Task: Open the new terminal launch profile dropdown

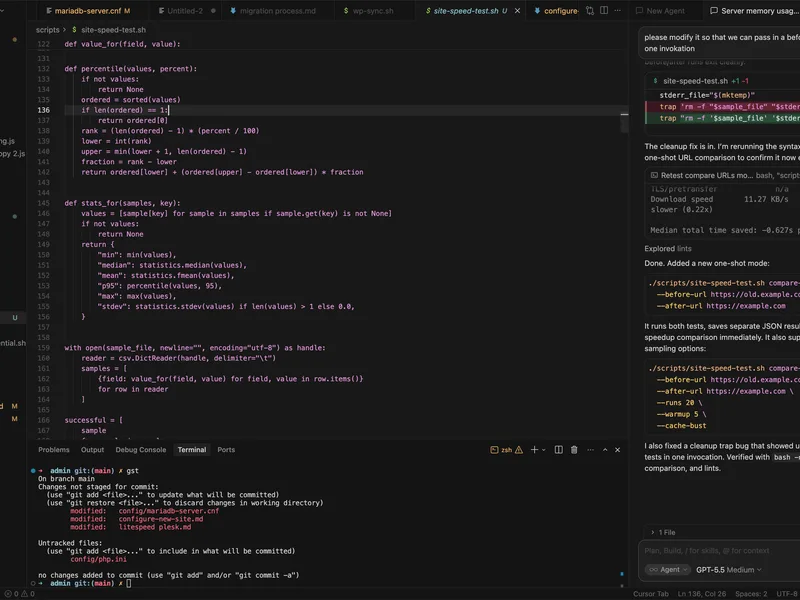Action: (544, 450)
